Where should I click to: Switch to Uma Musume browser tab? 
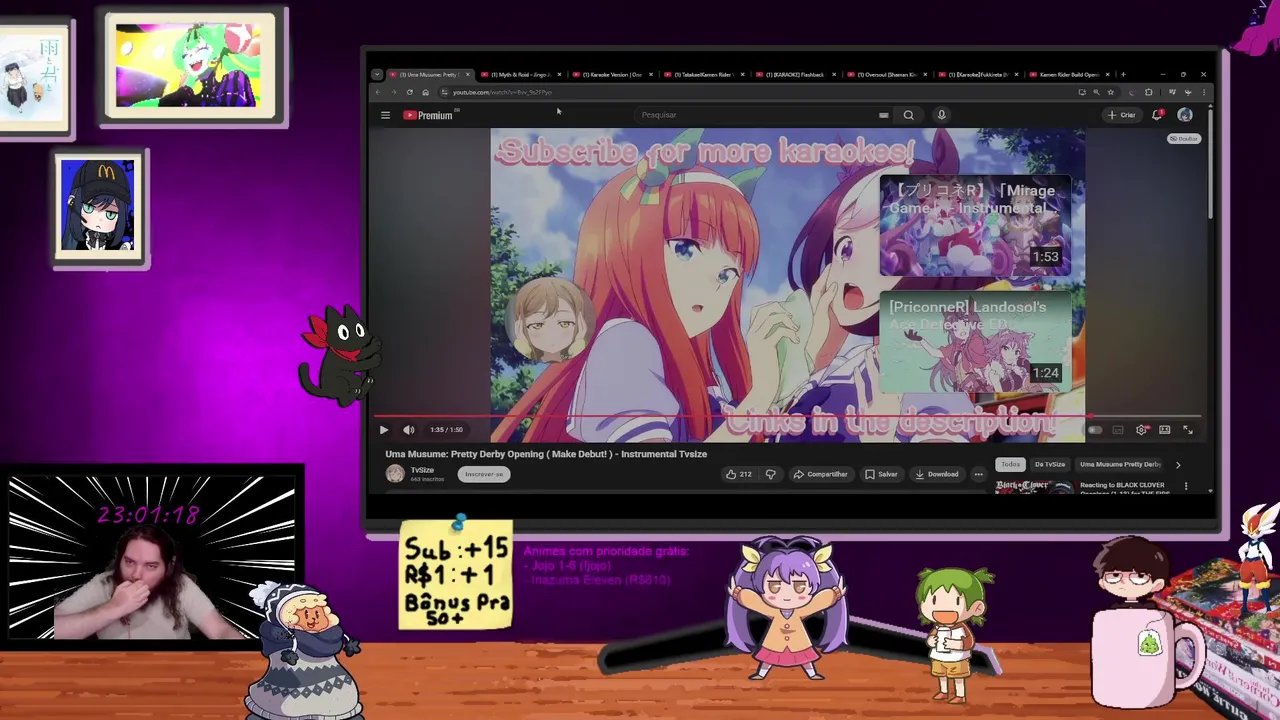coord(430,75)
